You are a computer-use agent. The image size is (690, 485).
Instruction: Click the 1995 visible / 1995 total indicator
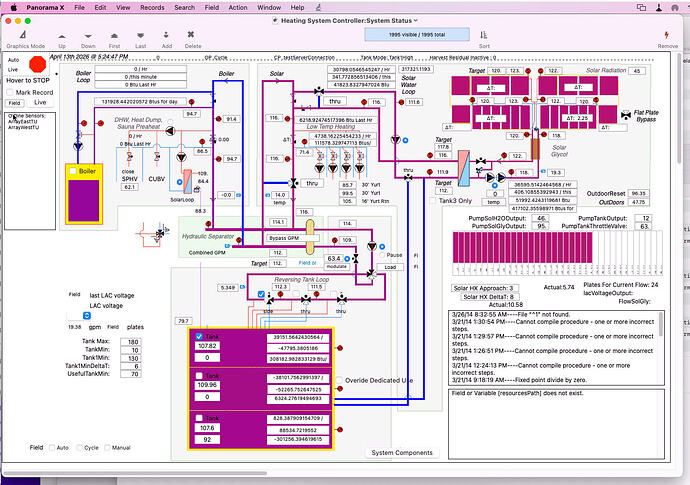tap(417, 34)
